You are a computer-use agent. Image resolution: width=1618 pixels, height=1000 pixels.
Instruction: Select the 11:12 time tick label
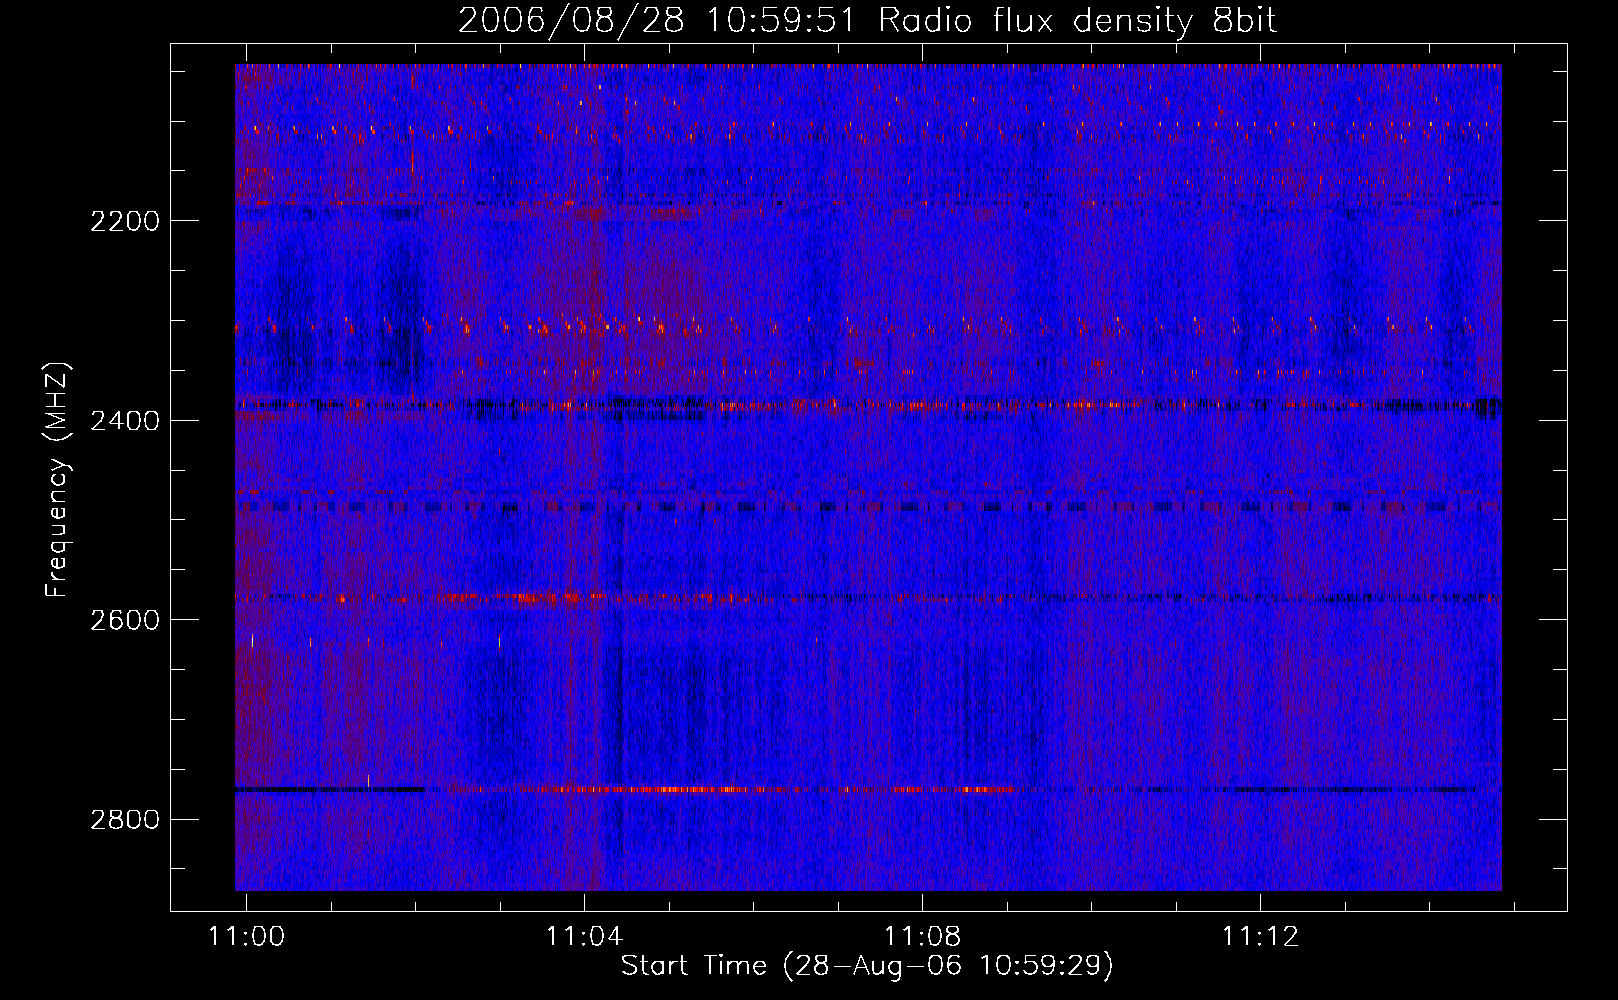click(1260, 936)
